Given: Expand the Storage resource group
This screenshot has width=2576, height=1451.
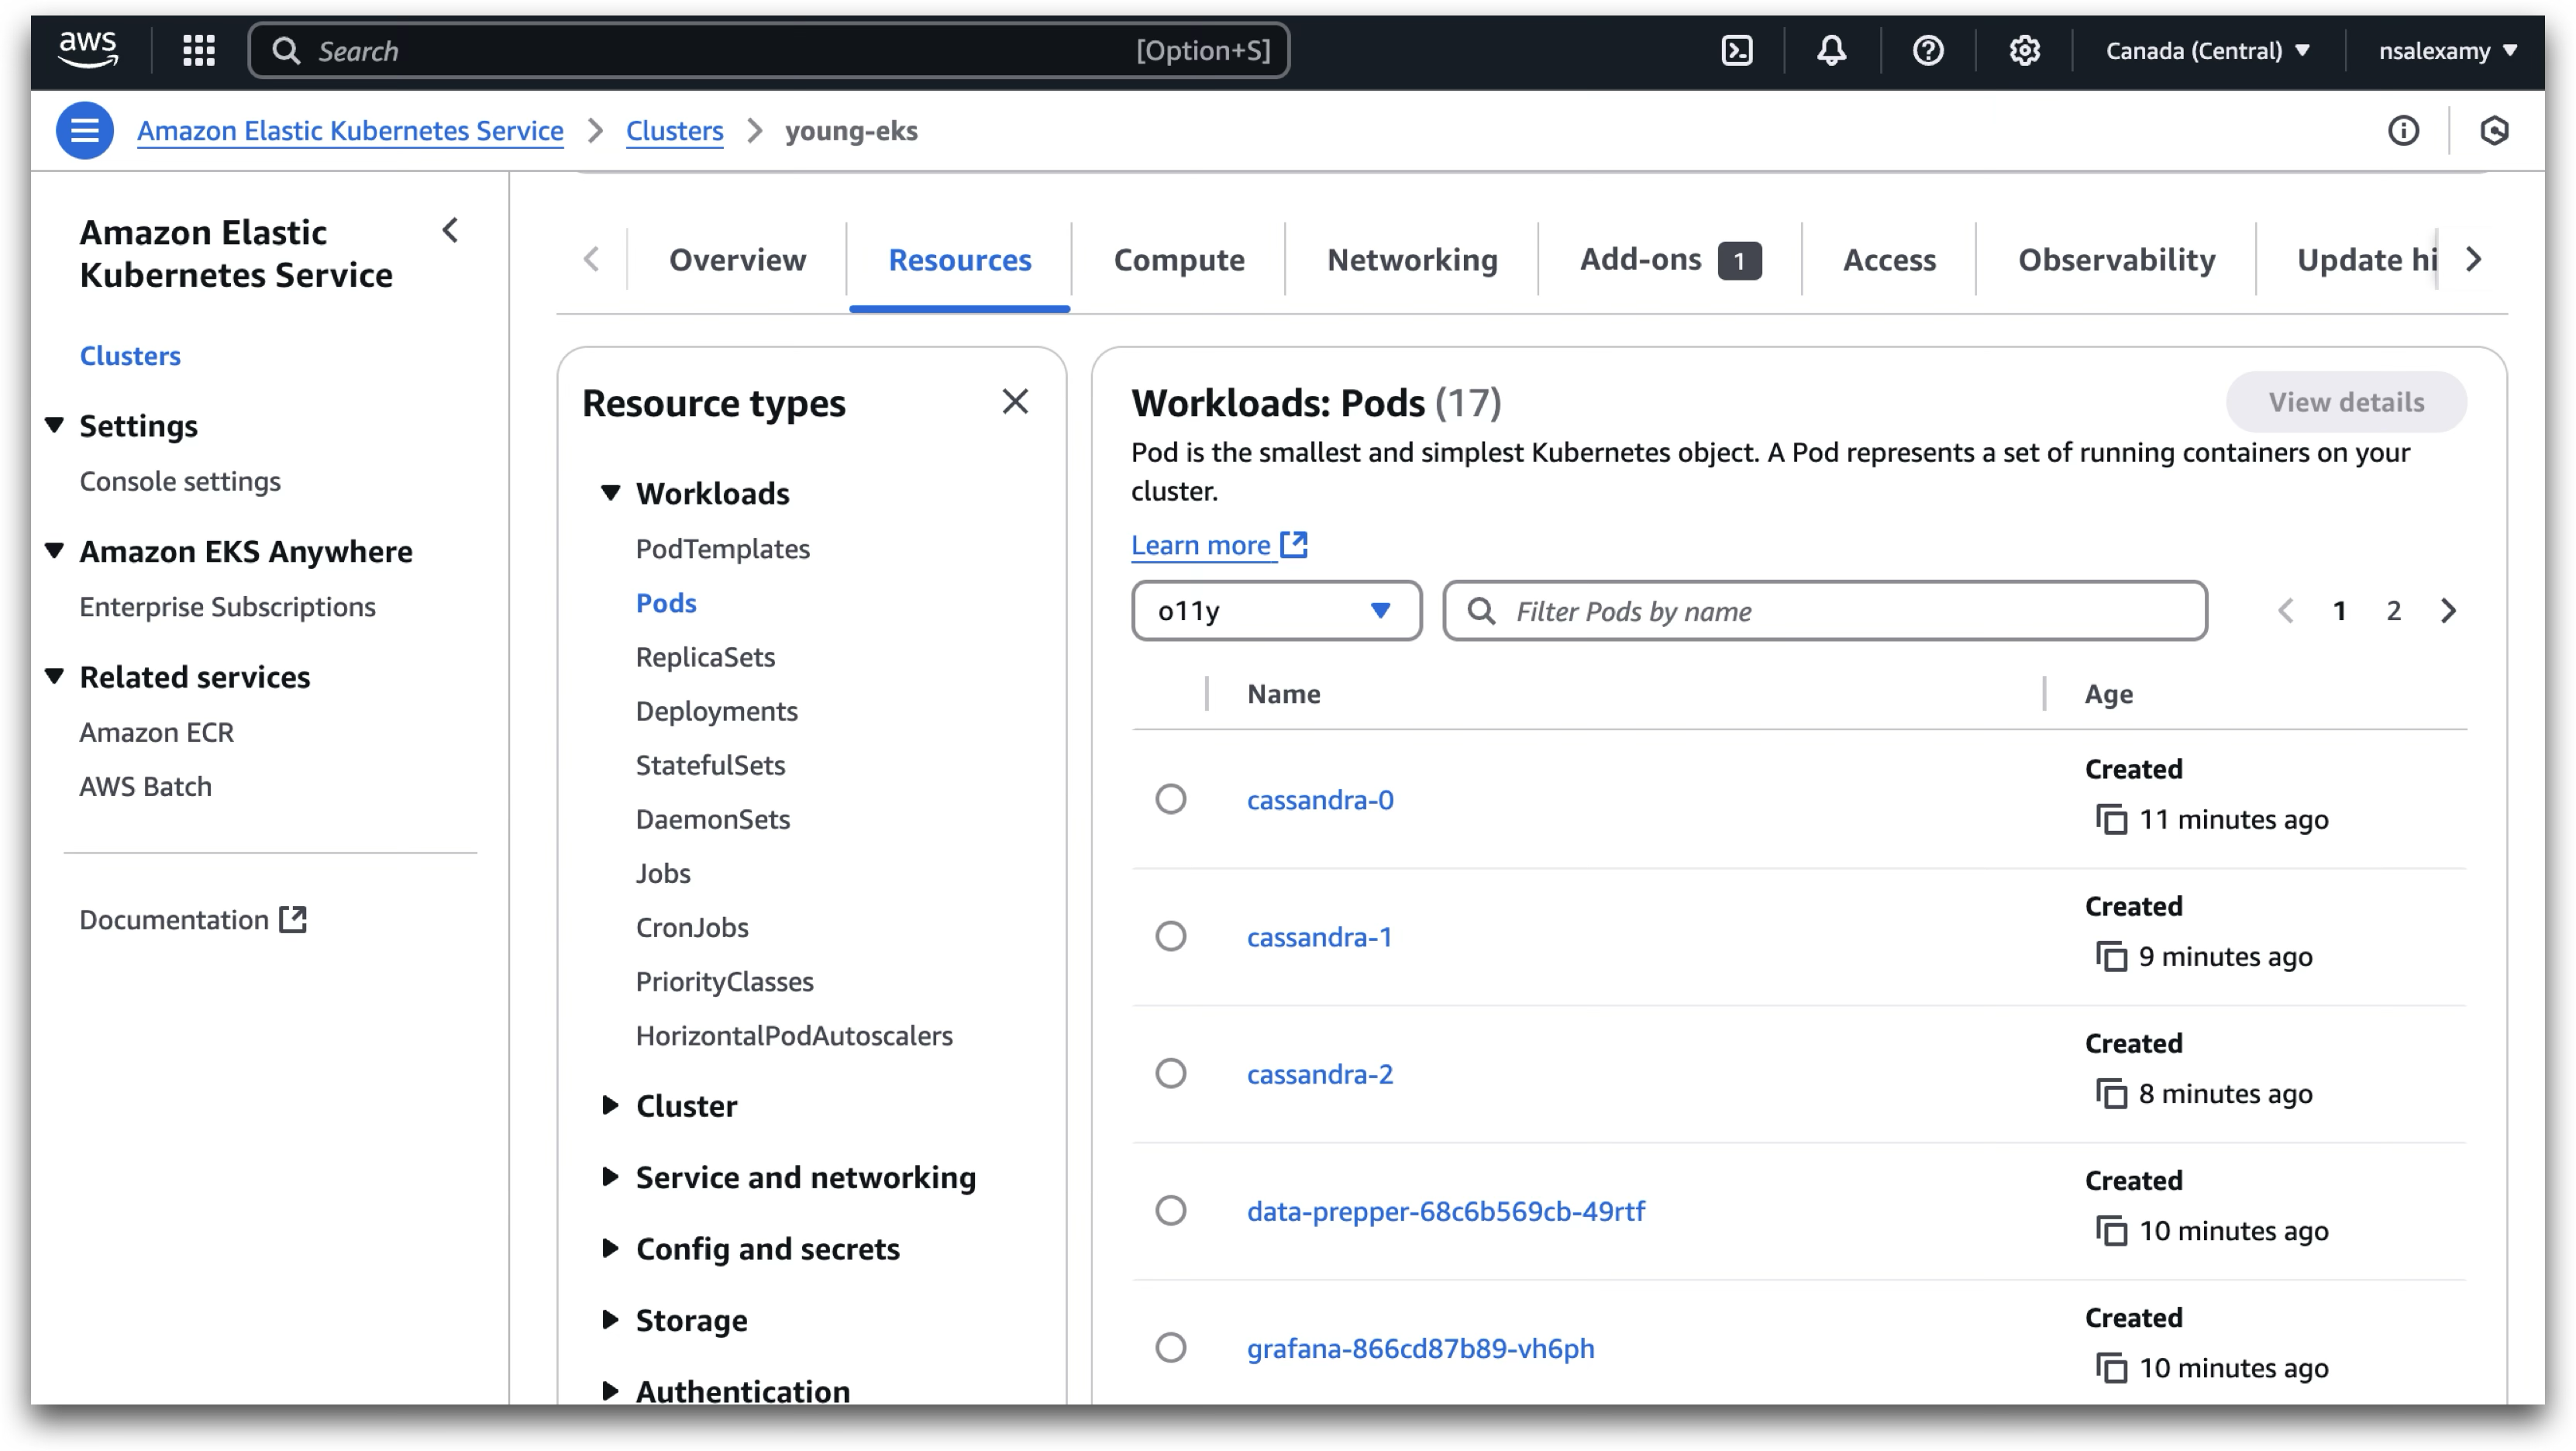Looking at the screenshot, I should pyautogui.click(x=610, y=1320).
